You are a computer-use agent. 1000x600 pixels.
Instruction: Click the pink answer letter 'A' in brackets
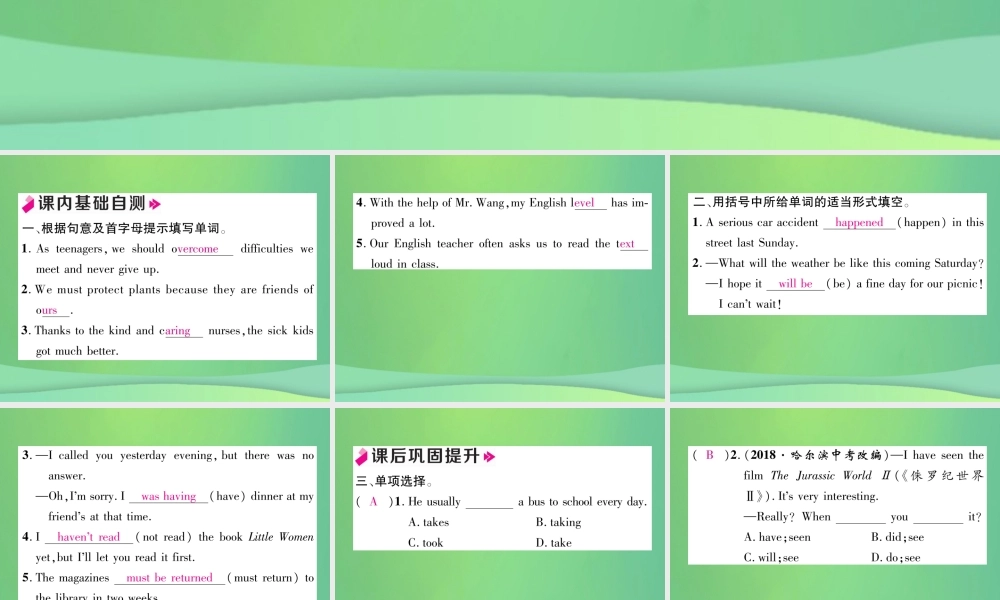click(373, 502)
